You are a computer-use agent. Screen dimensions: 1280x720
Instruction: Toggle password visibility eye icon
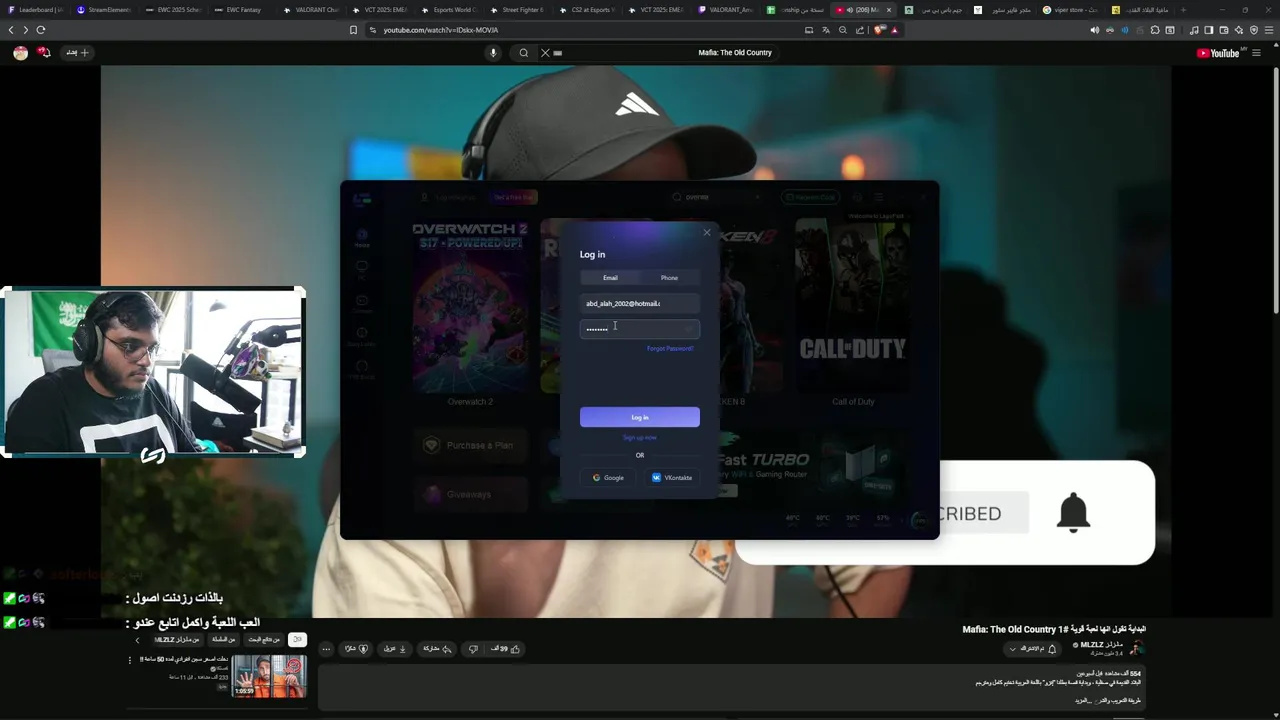(689, 329)
